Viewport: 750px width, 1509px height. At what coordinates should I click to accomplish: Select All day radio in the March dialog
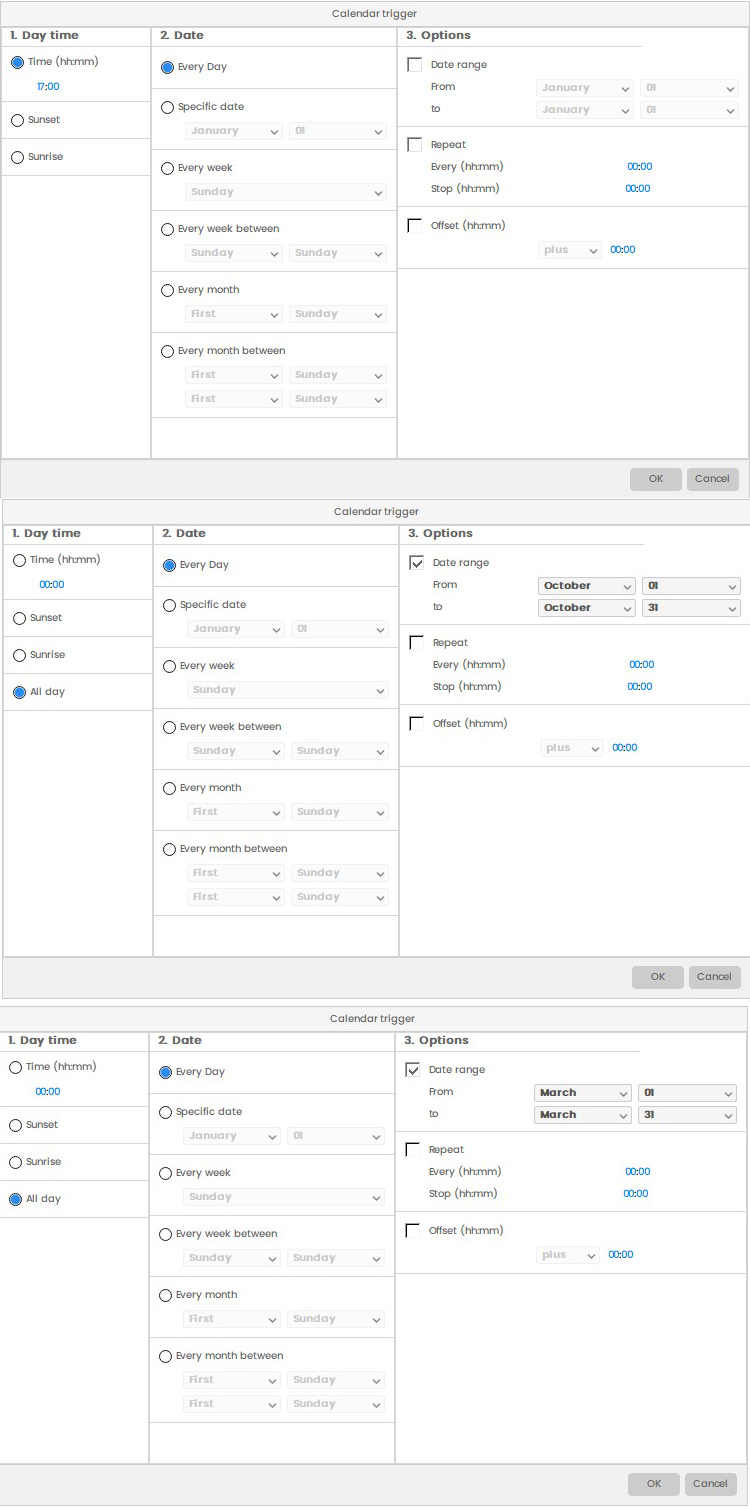[x=15, y=1199]
